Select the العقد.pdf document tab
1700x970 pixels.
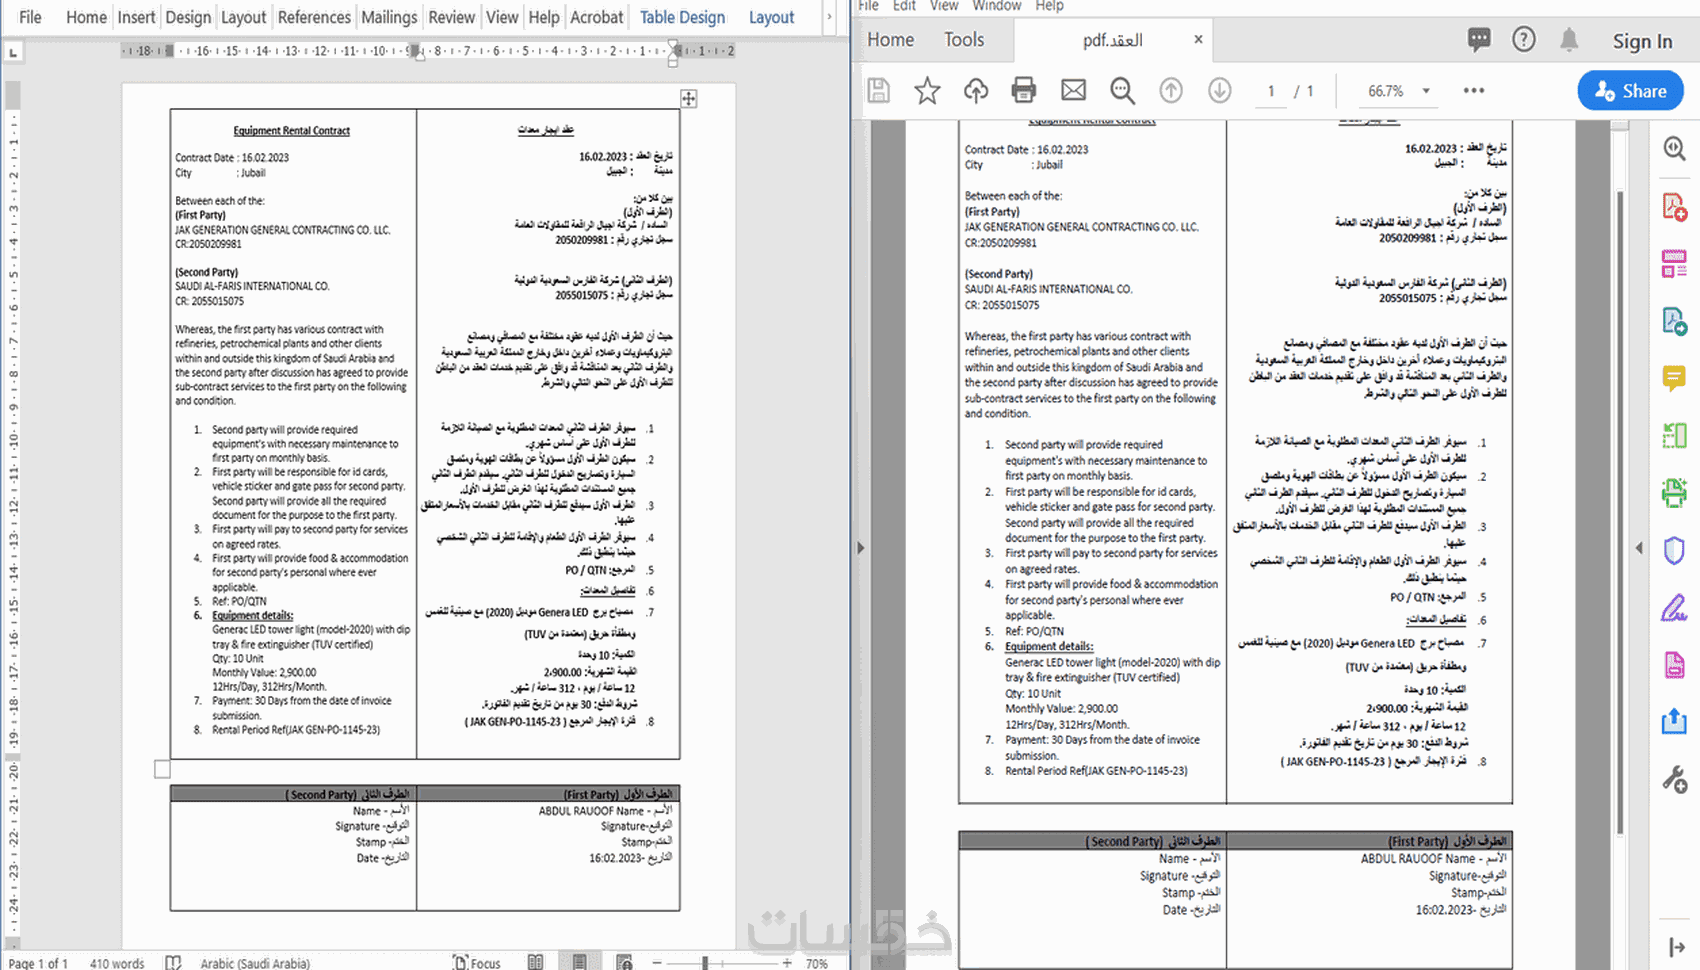1112,40
